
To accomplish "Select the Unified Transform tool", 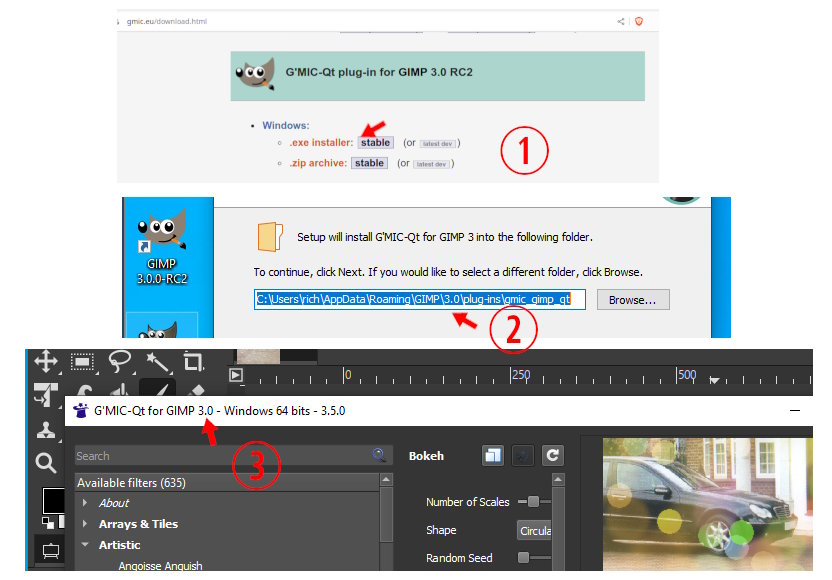I will click(46, 395).
